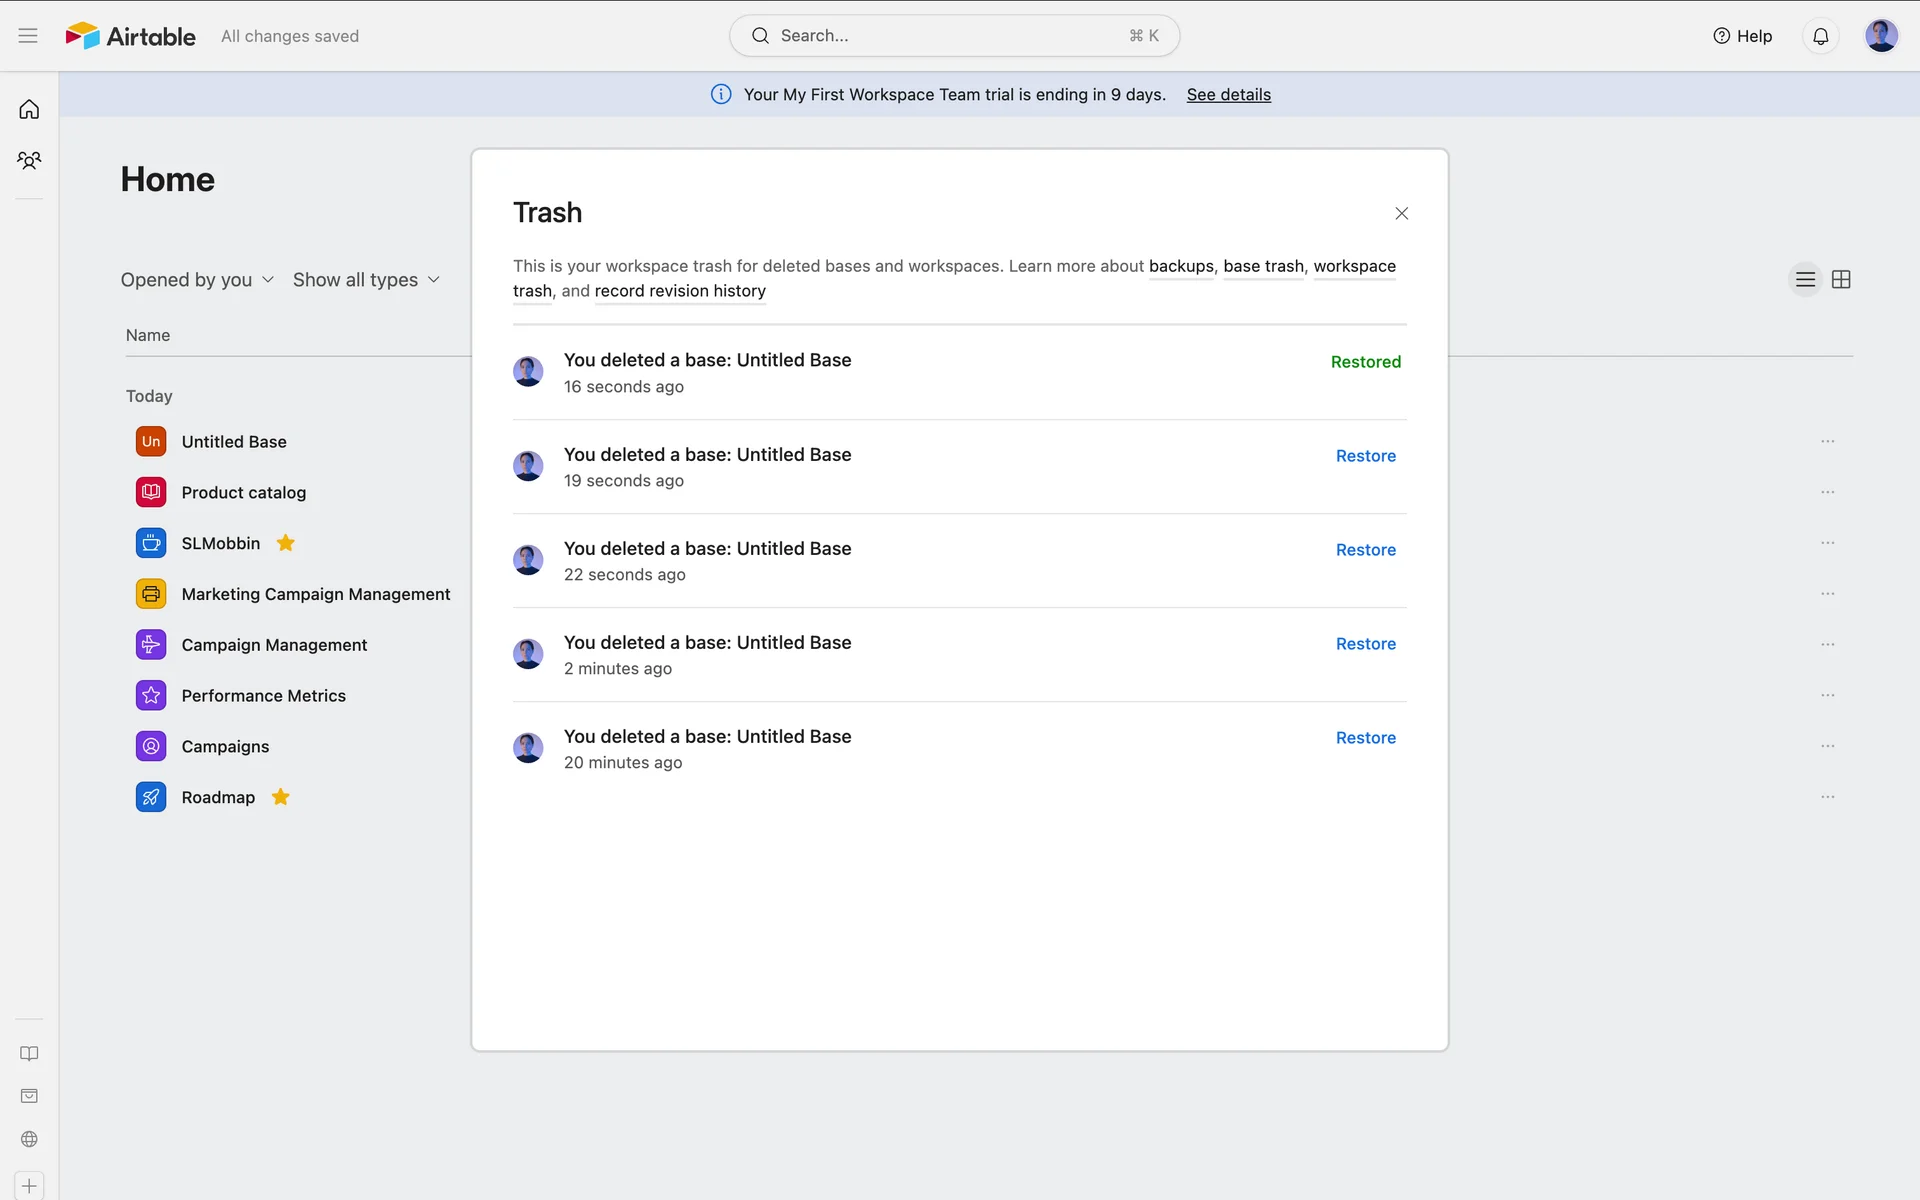Expand the Show all types dropdown
Viewport: 1920px width, 1200px height.
tap(366, 280)
